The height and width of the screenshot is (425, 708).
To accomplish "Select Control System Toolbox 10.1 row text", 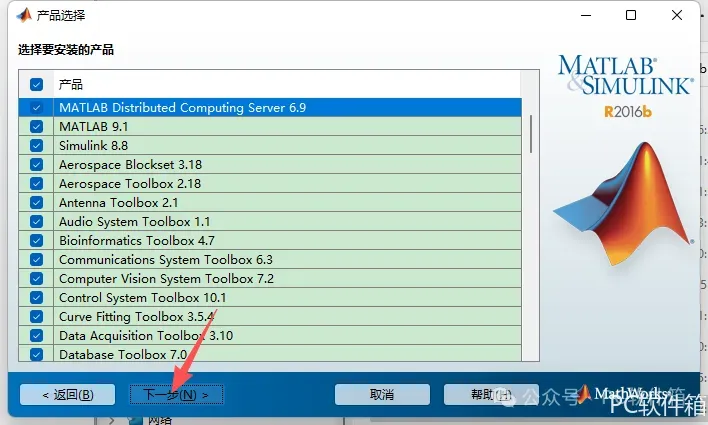I will pos(143,298).
